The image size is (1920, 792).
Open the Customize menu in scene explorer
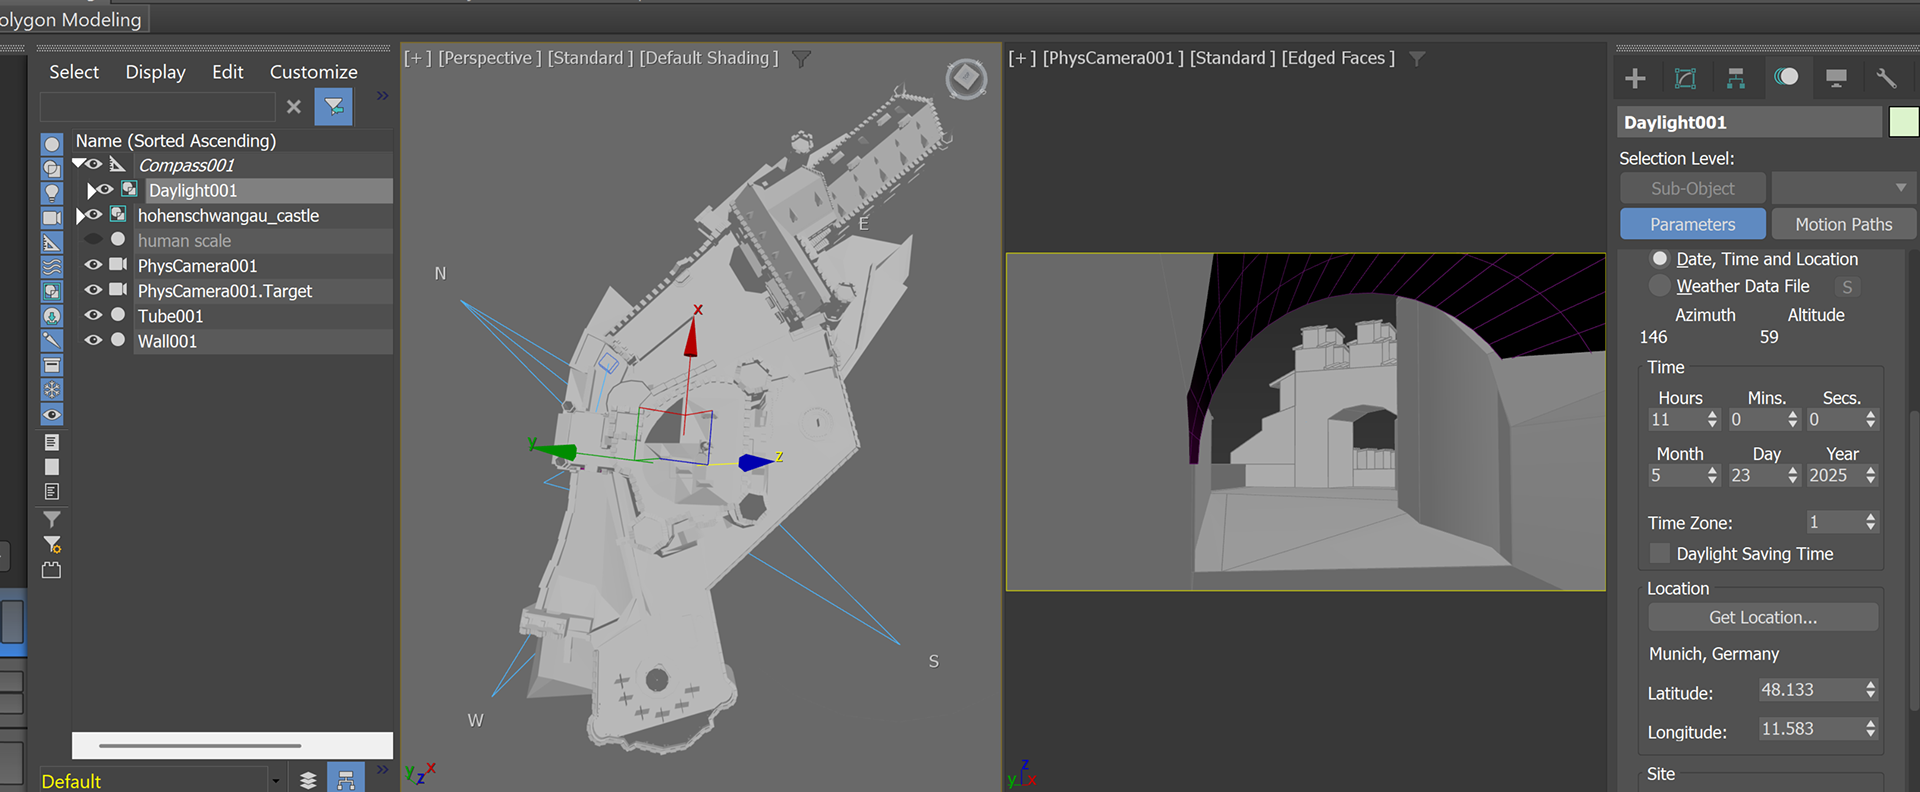click(x=313, y=72)
